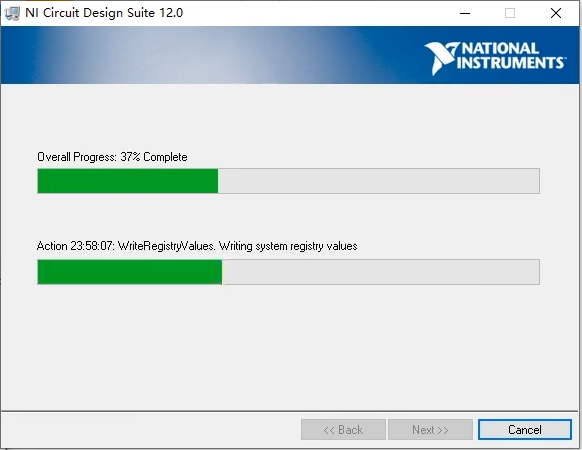This screenshot has height=450, width=582.
Task: Click the "Writing system registry values" text
Action: click(x=288, y=246)
